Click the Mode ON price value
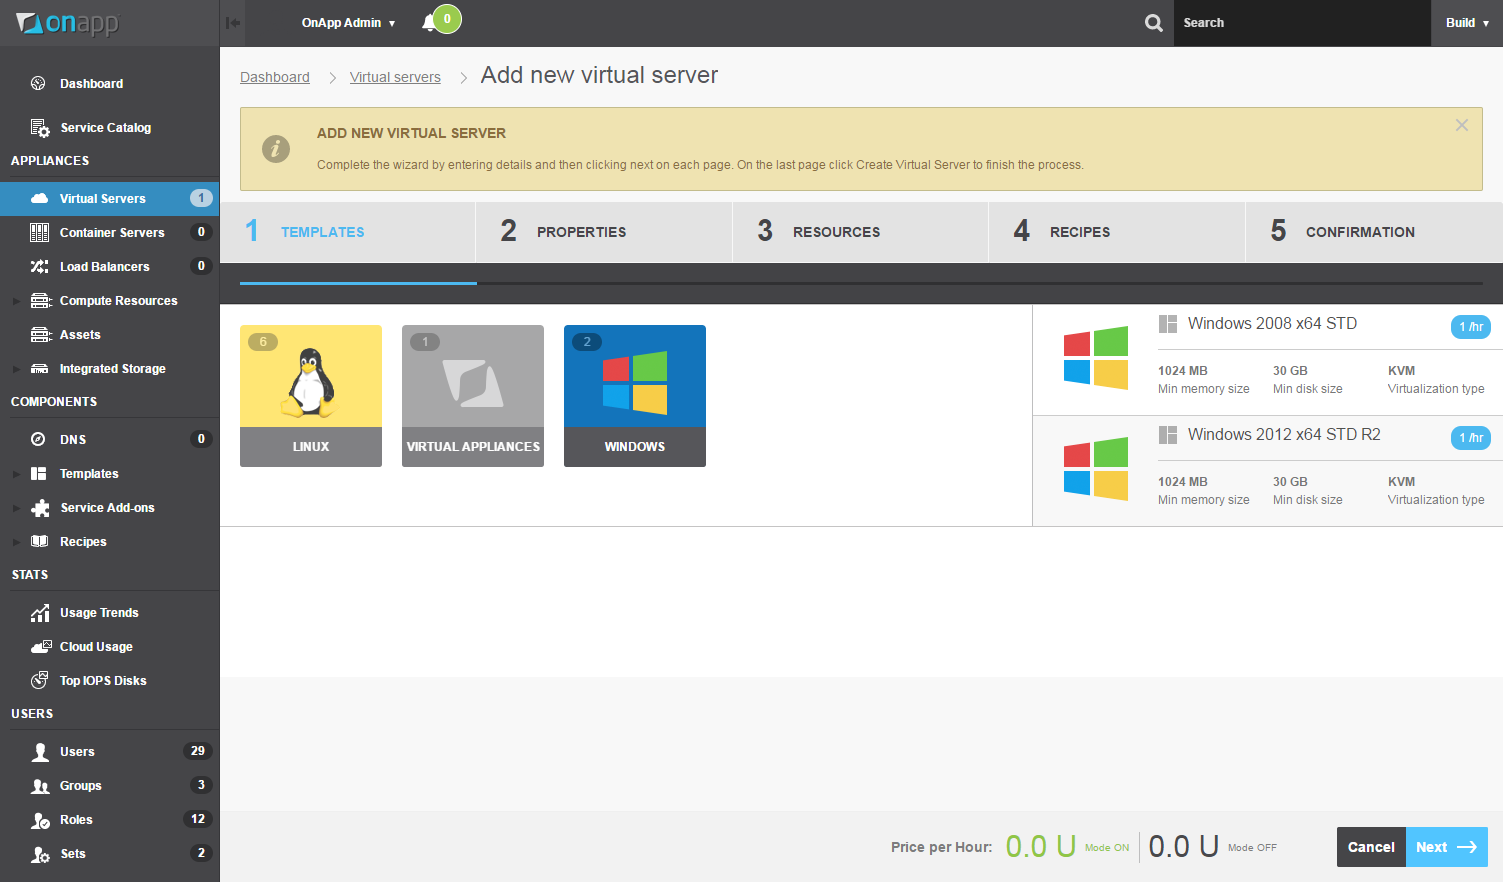1503x882 pixels. (x=1040, y=847)
